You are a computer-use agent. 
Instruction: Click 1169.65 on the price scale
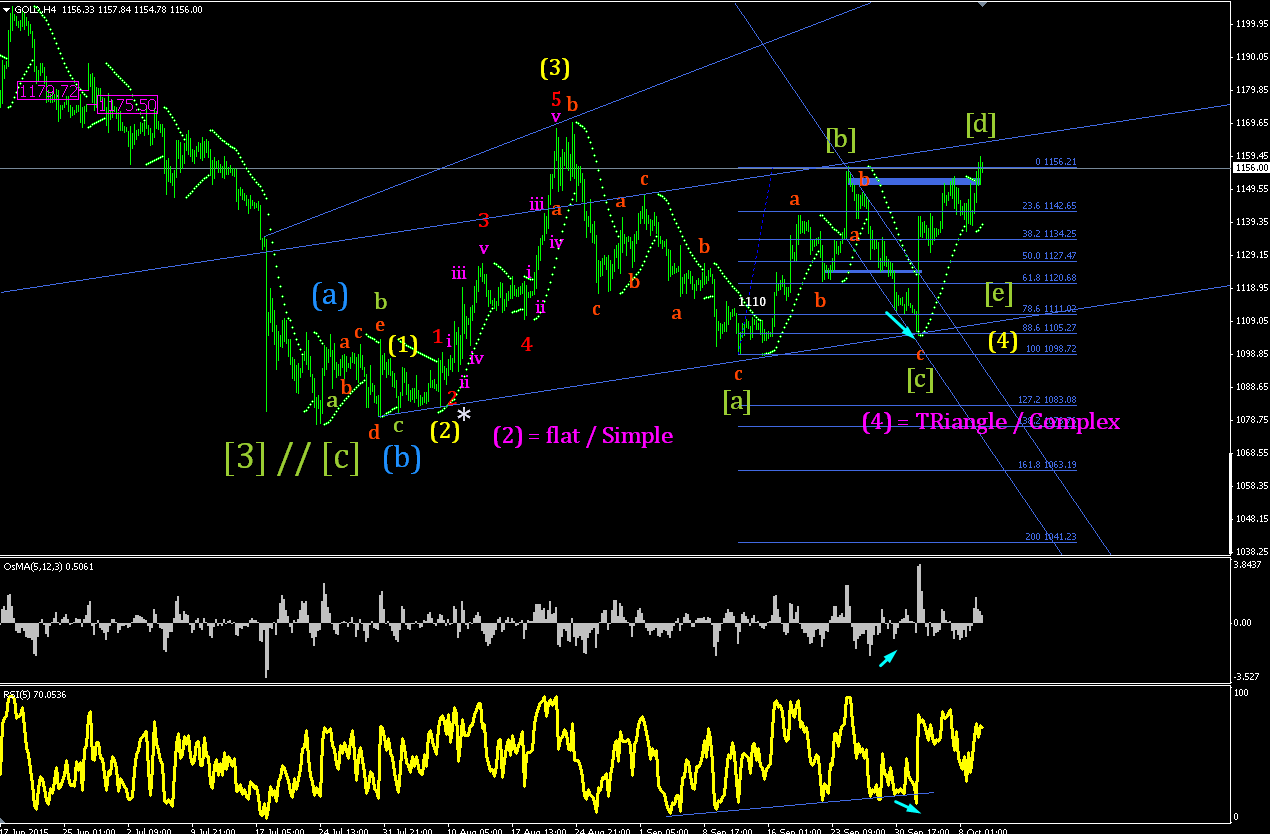1251,123
